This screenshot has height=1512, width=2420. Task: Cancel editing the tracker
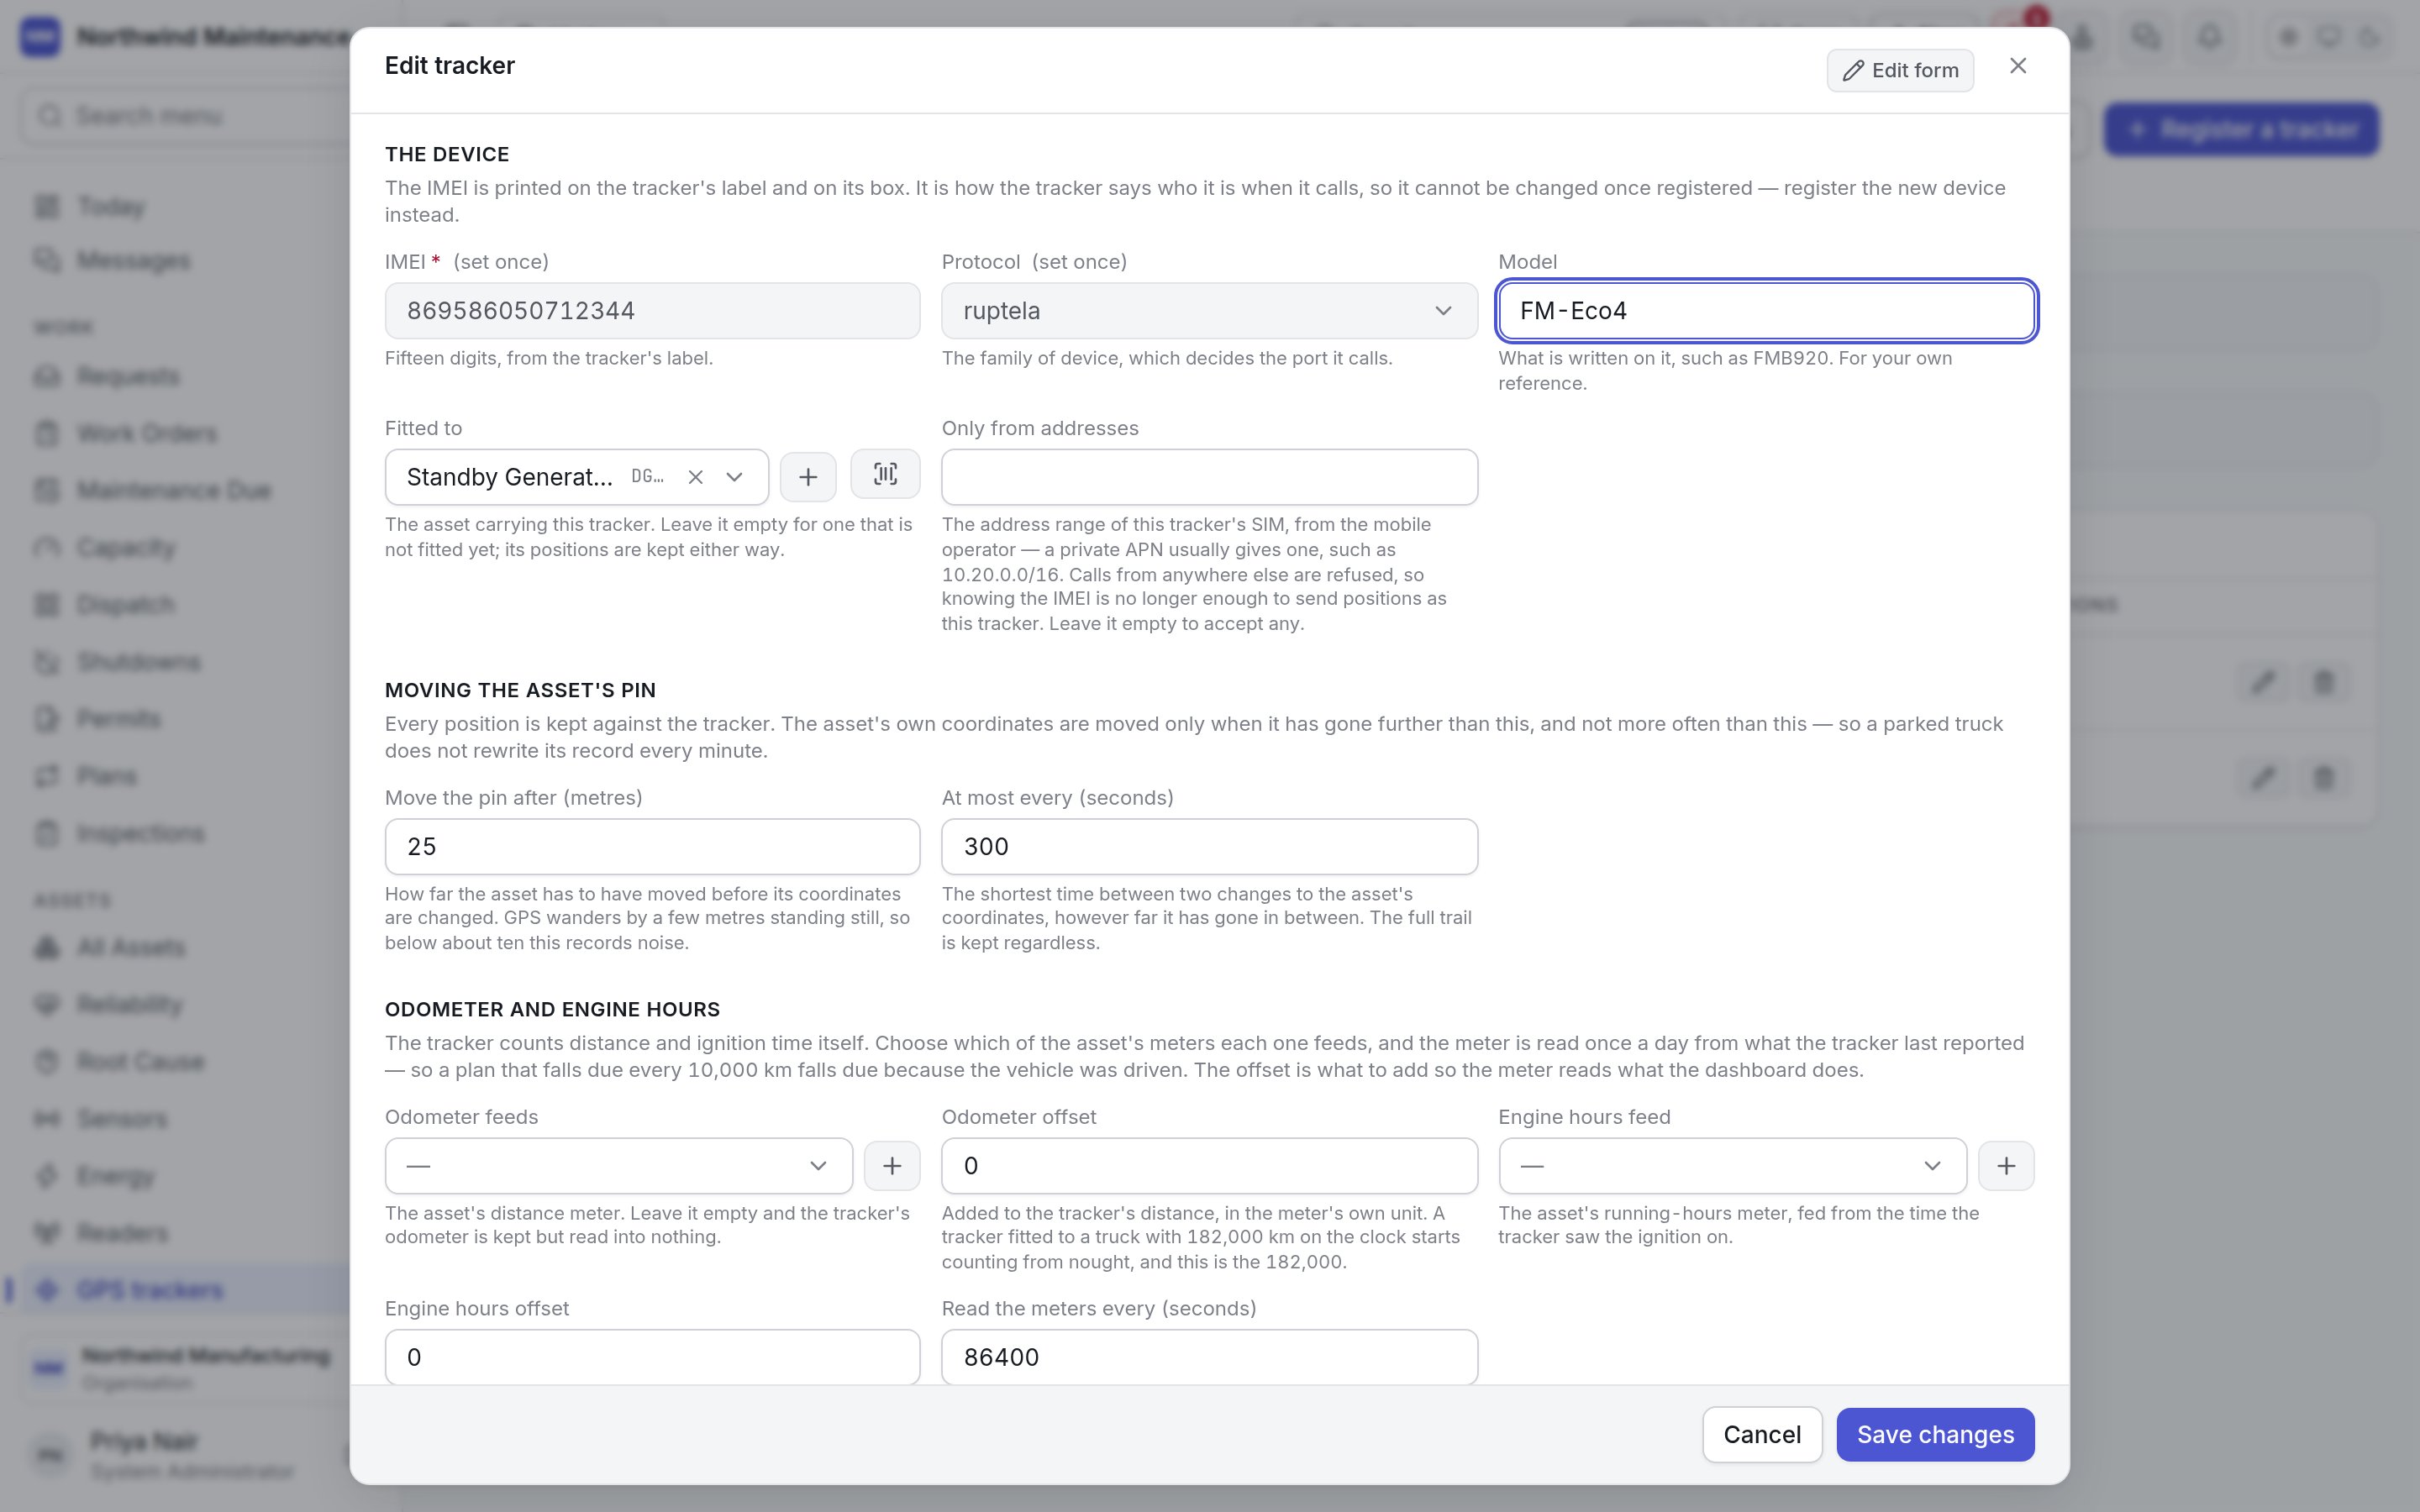pos(1761,1435)
